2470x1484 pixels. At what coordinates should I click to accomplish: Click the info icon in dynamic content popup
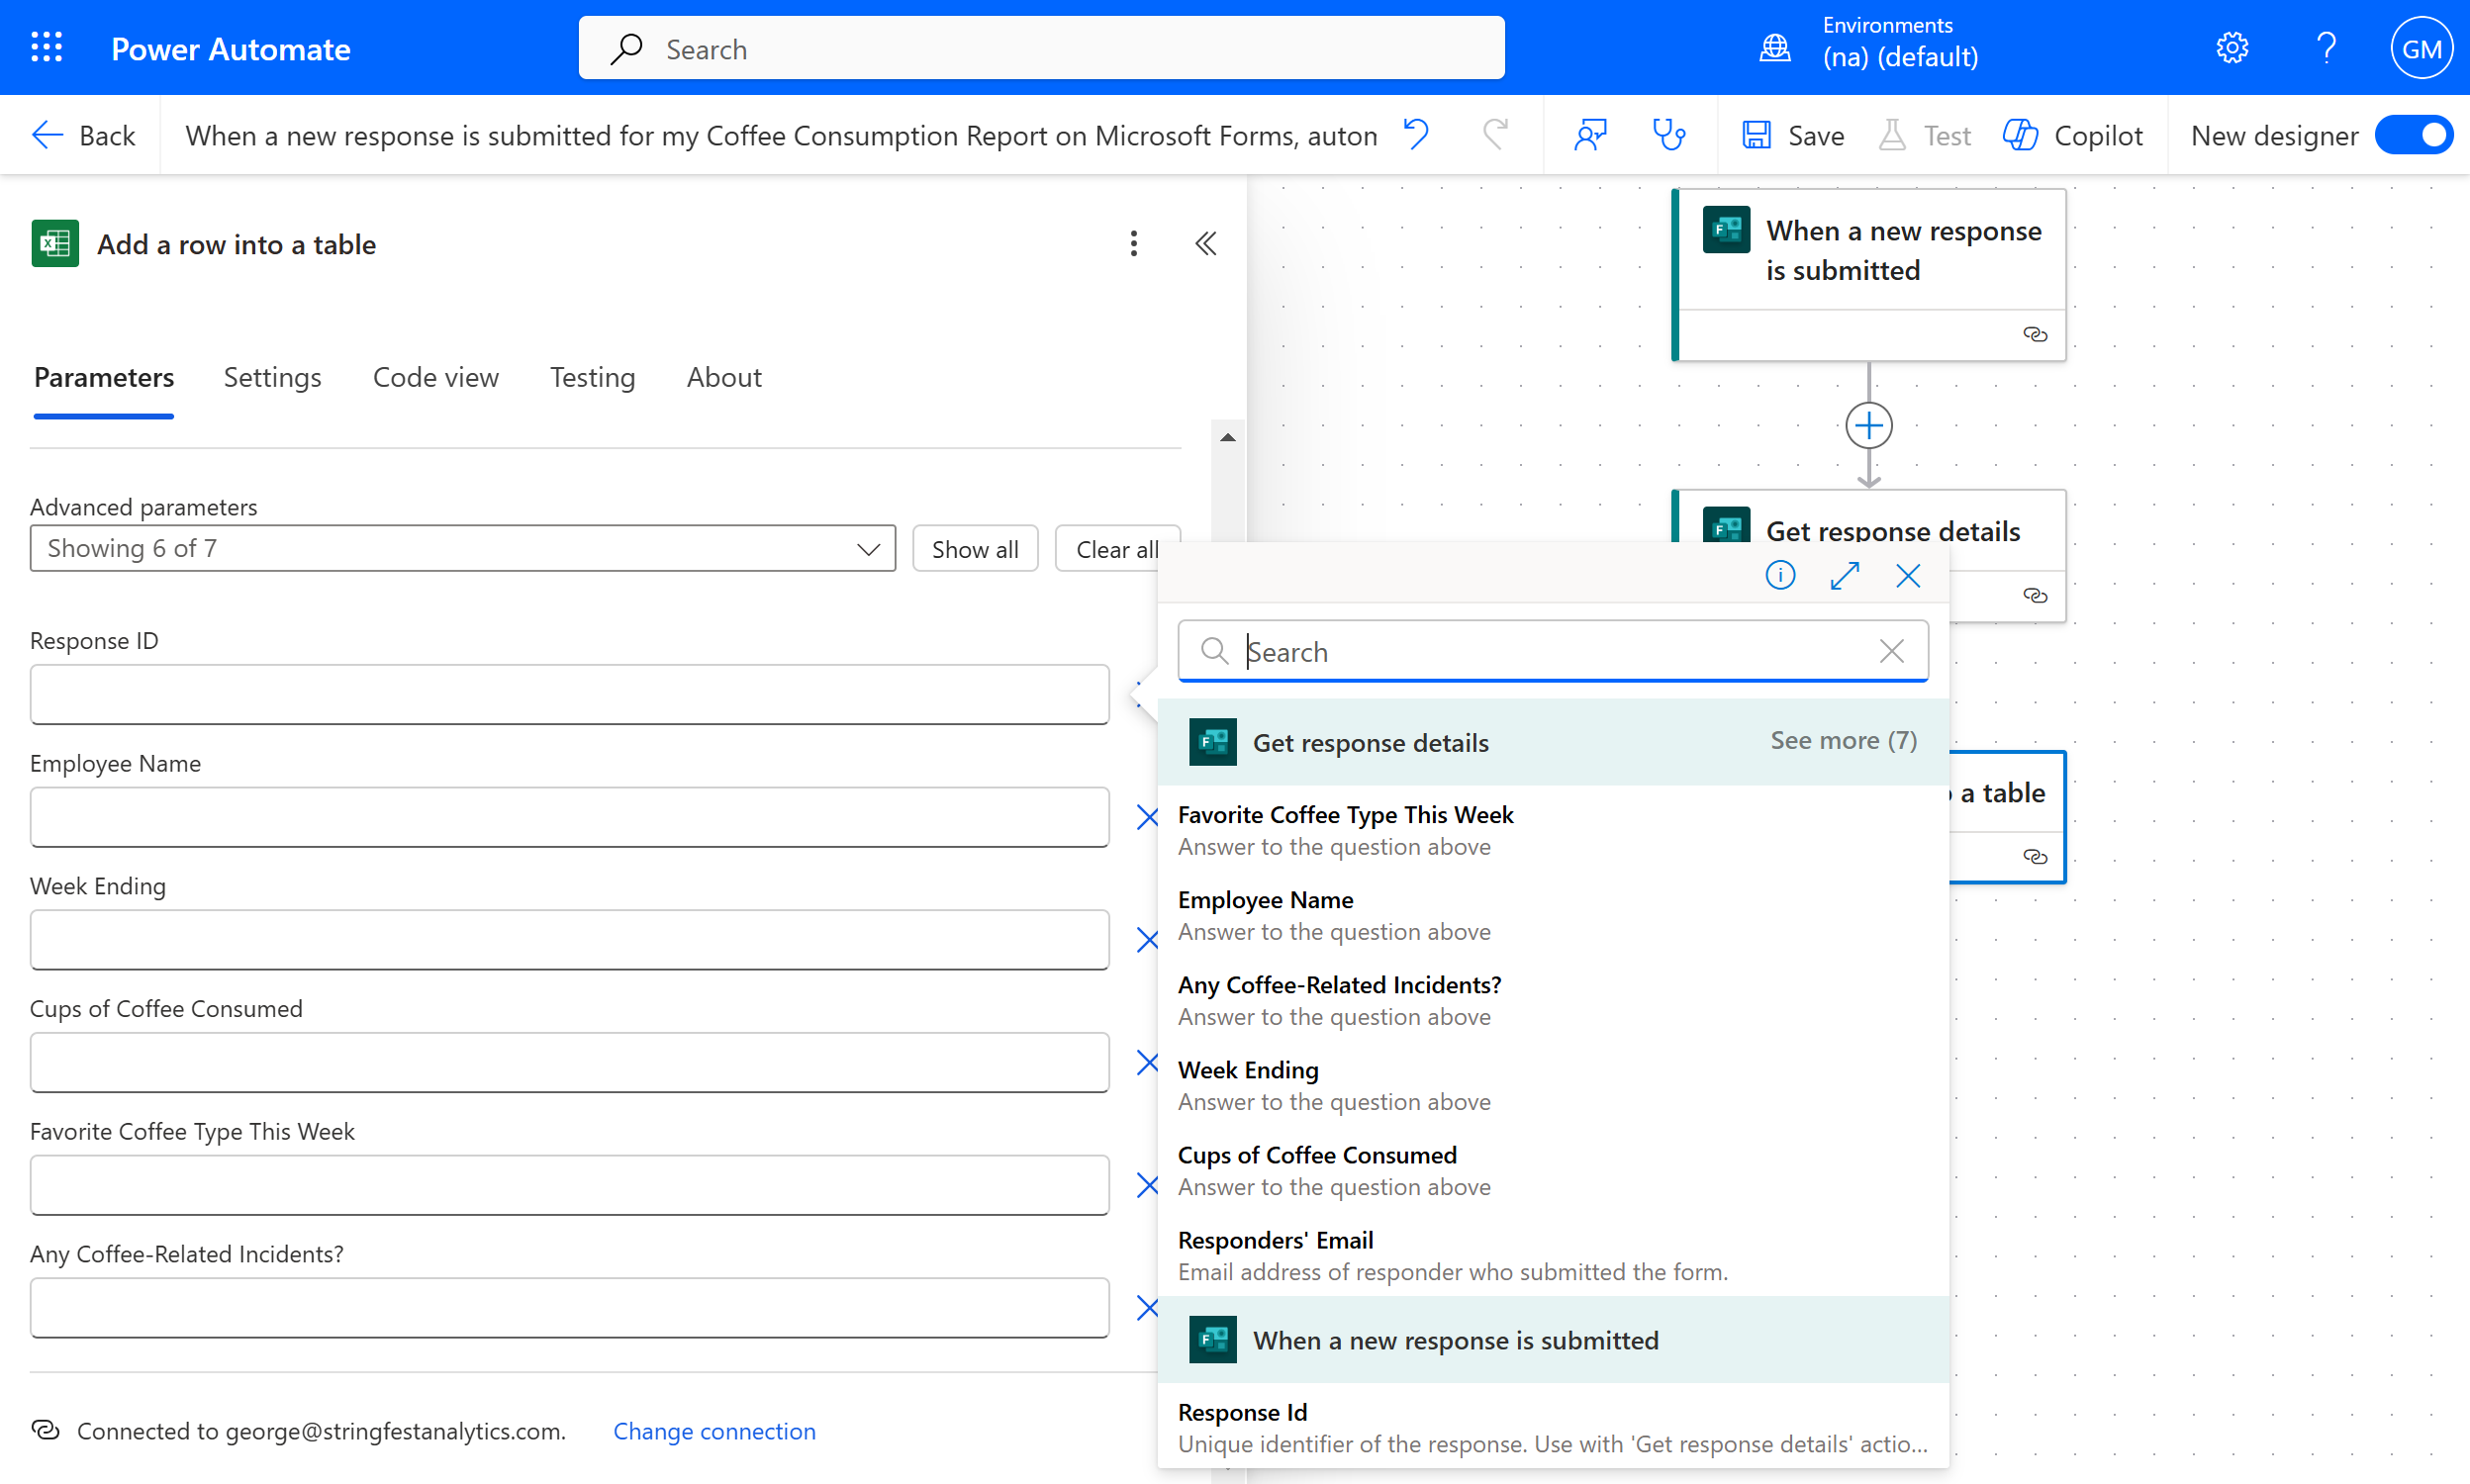[1780, 576]
